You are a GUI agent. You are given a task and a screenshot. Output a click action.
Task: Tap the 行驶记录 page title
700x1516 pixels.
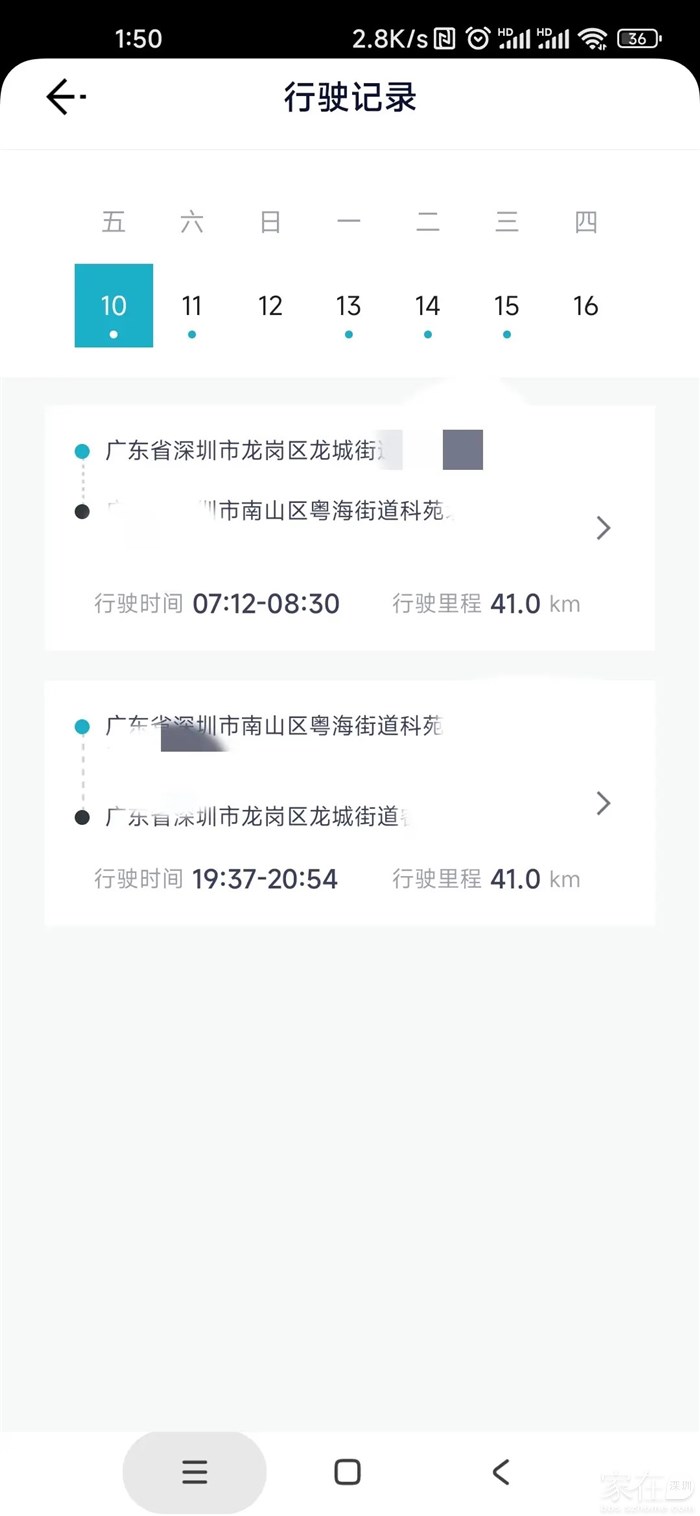pos(350,98)
